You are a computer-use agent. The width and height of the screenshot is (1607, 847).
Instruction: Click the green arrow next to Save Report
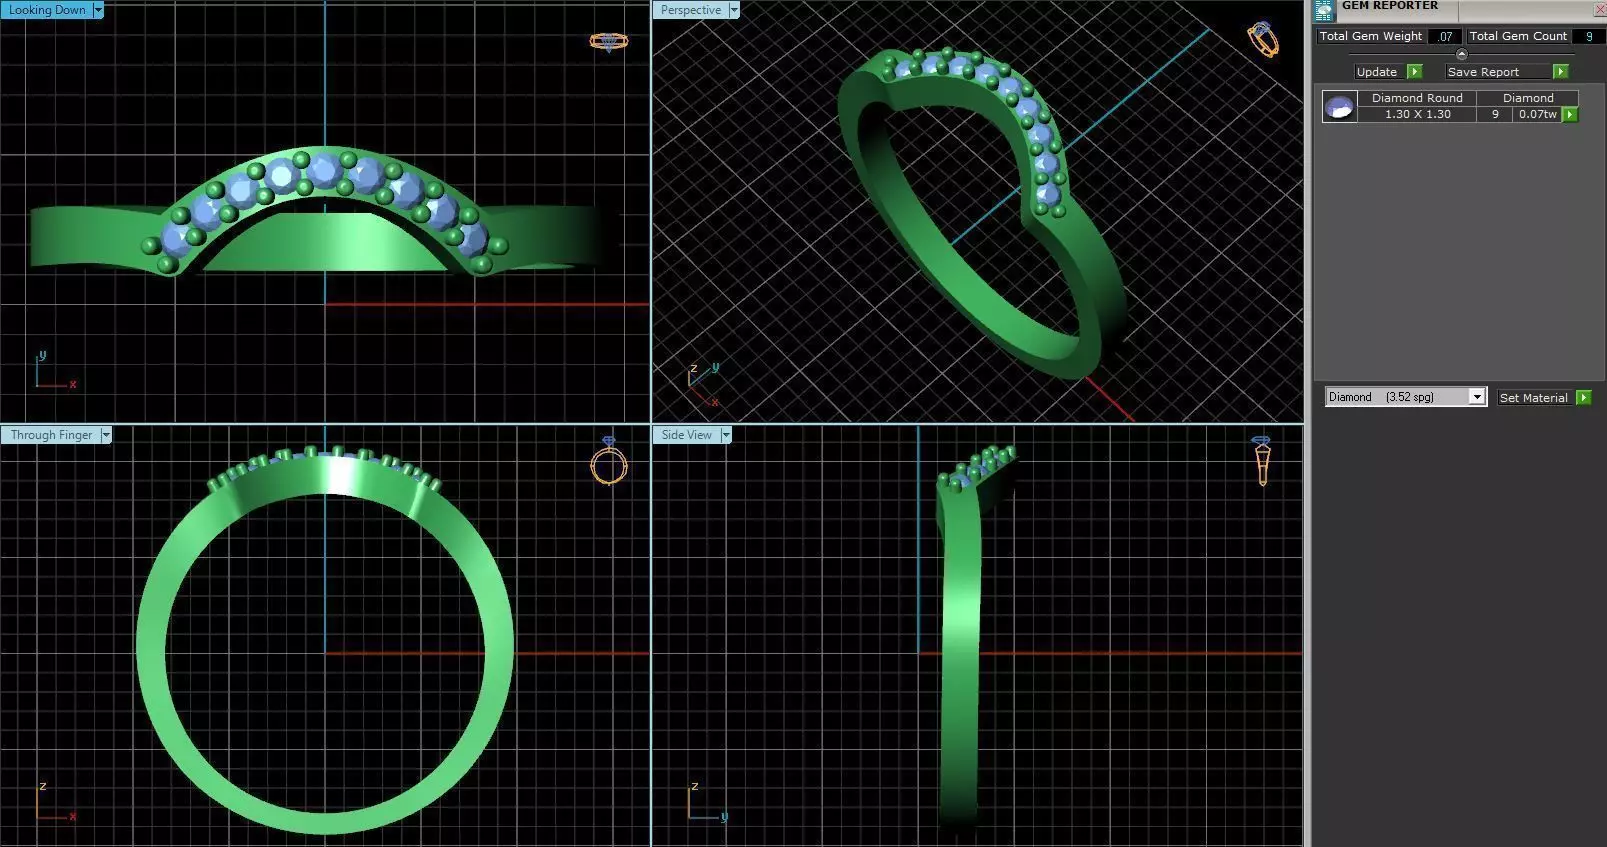tap(1560, 72)
